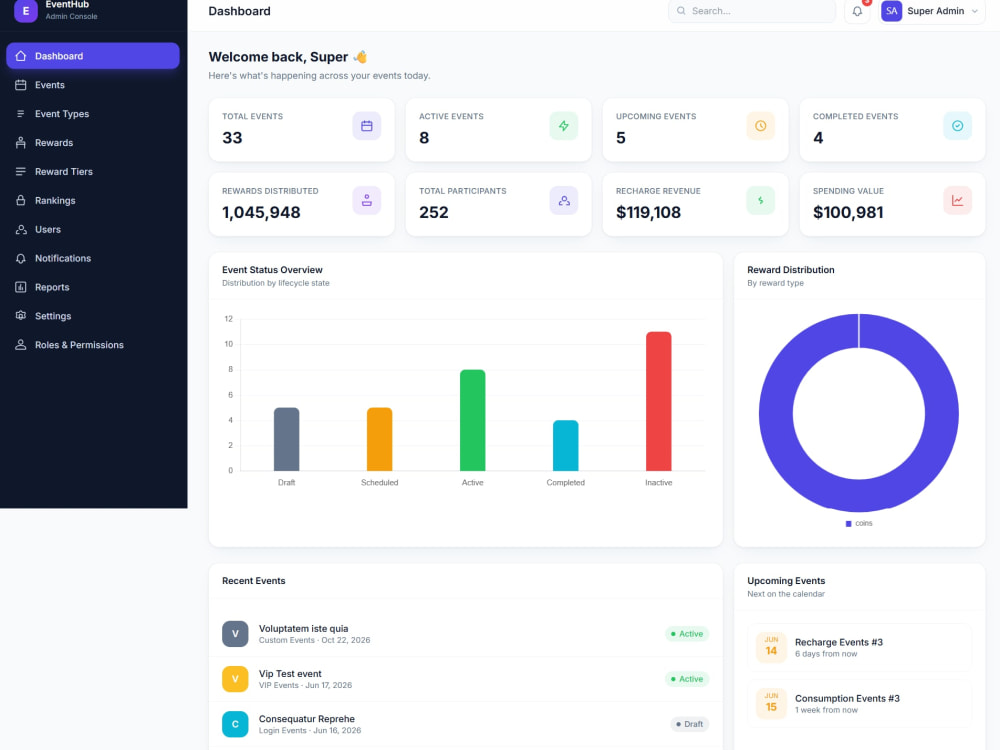The width and height of the screenshot is (1000, 750).
Task: Click the Event Types list icon
Action: tap(21, 114)
